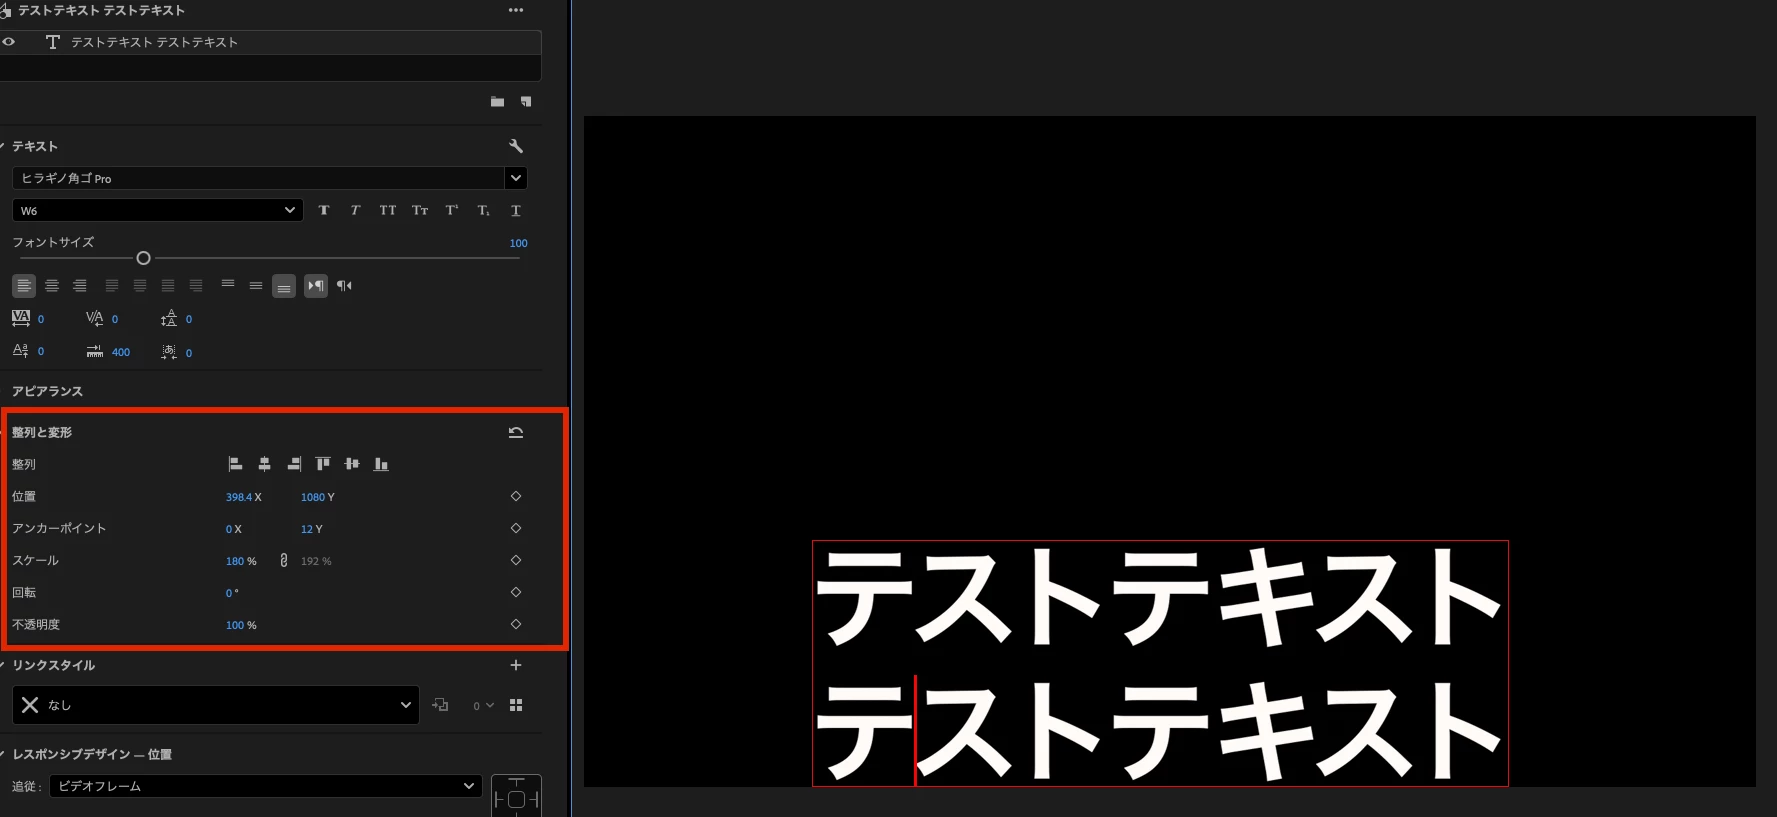Toggle small caps text style
This screenshot has height=817, width=1777.
coord(420,210)
